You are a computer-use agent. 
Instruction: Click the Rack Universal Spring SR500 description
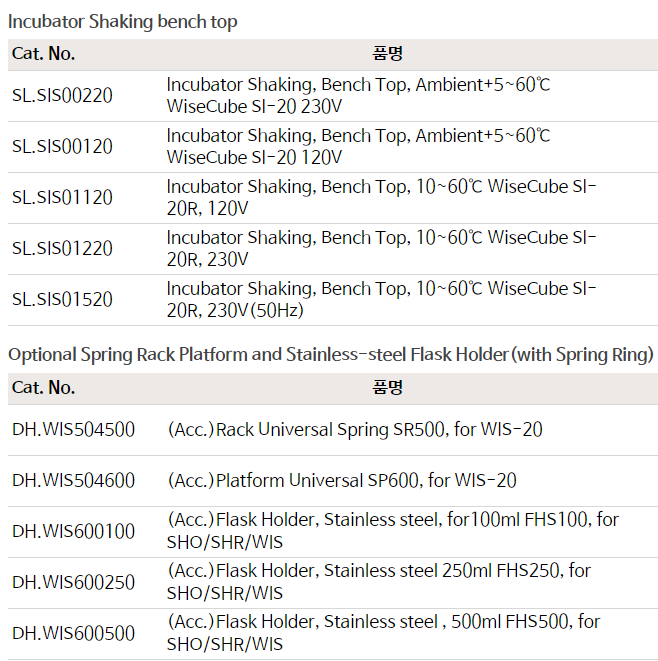(x=355, y=430)
